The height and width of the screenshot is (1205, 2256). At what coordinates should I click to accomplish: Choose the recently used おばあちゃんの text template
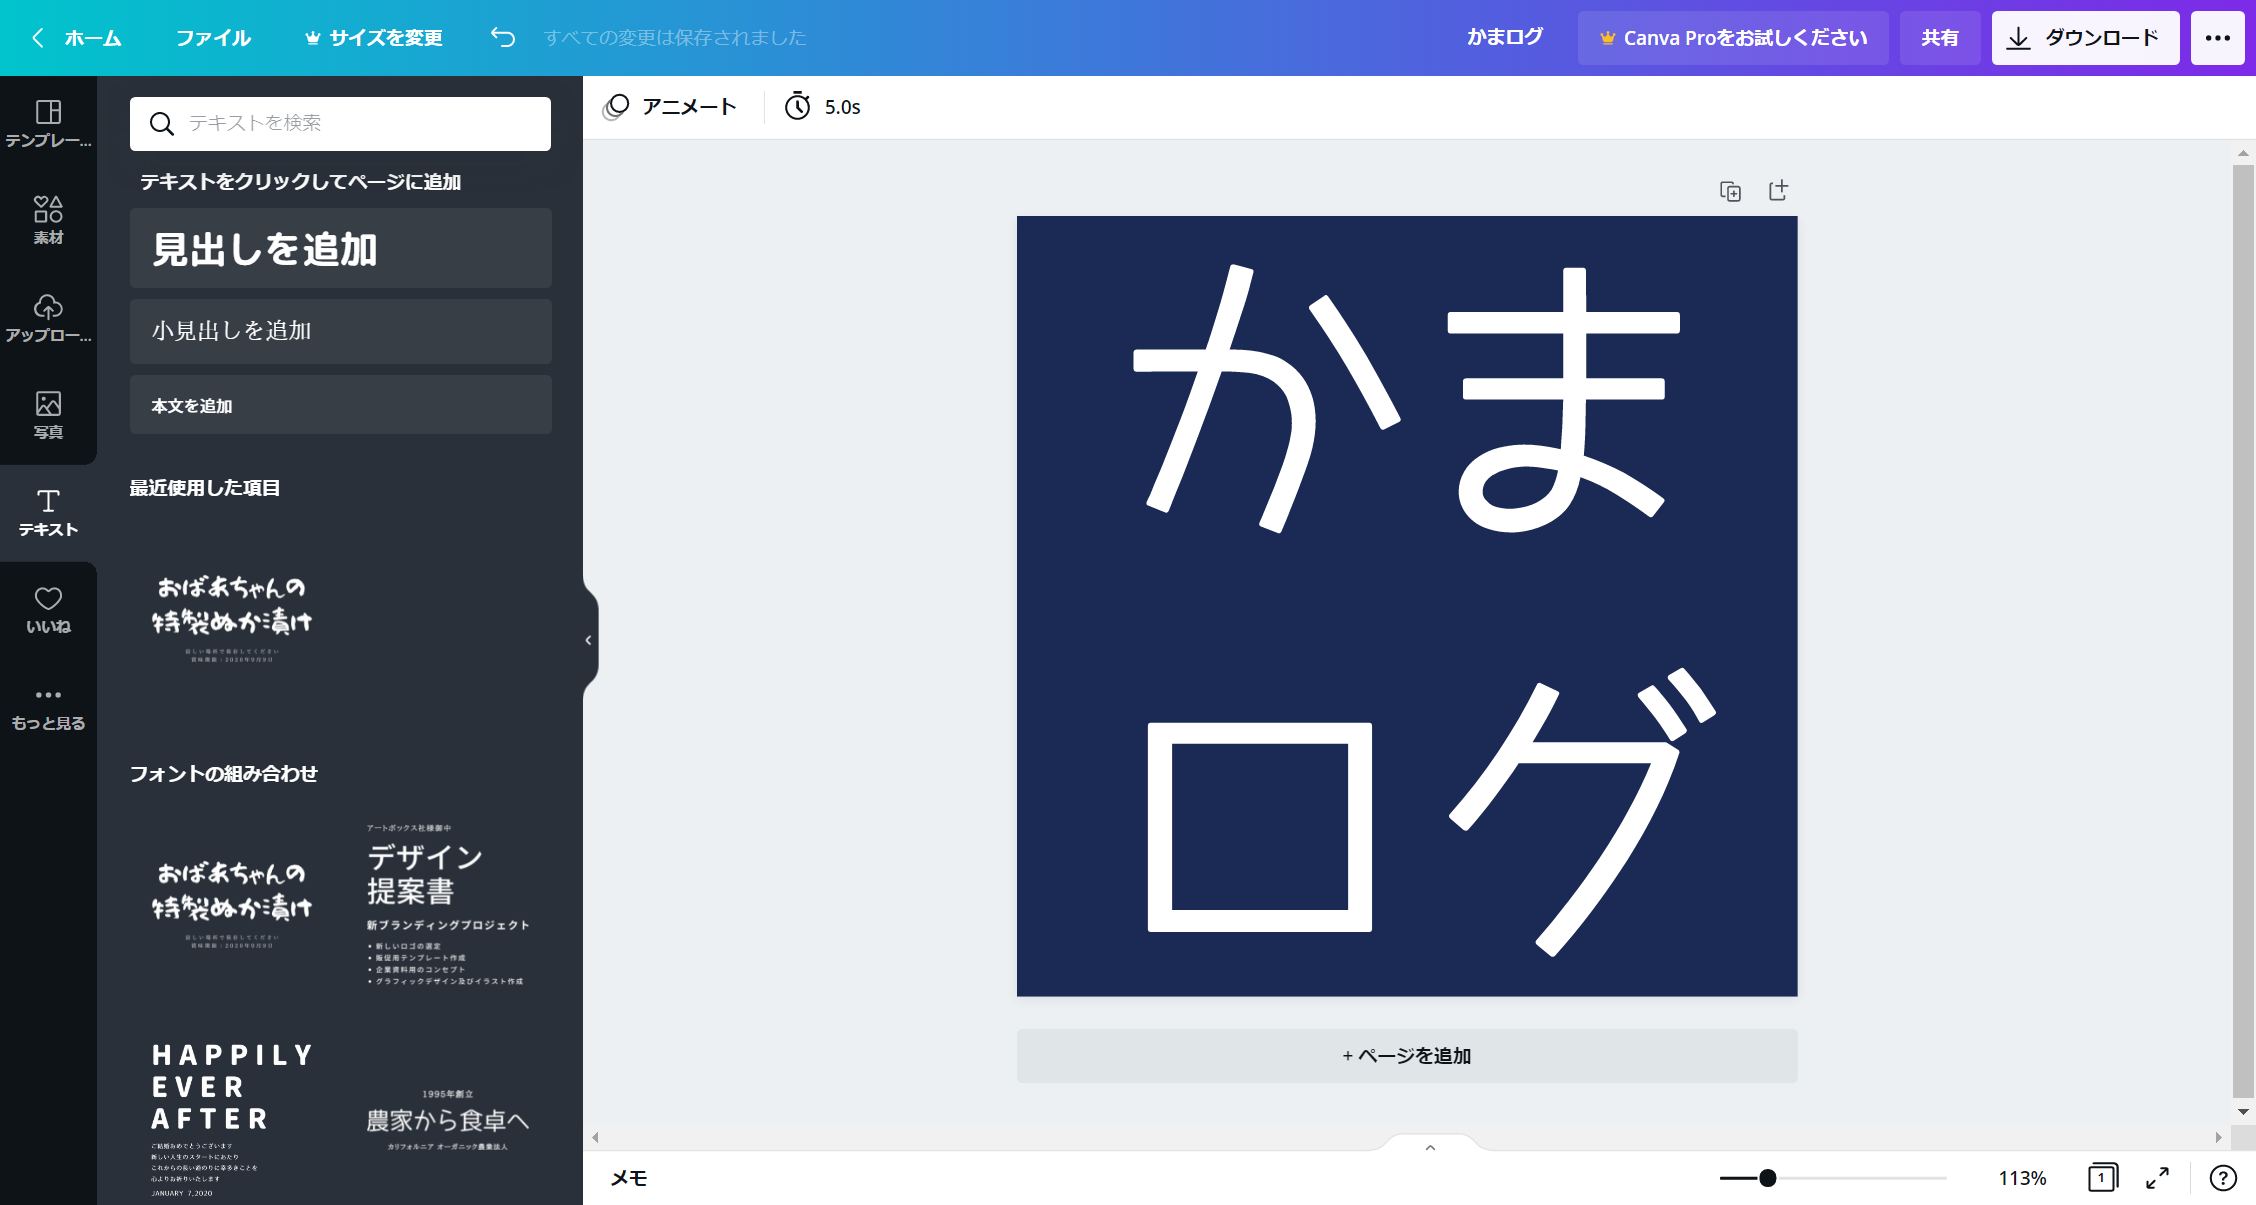232,617
